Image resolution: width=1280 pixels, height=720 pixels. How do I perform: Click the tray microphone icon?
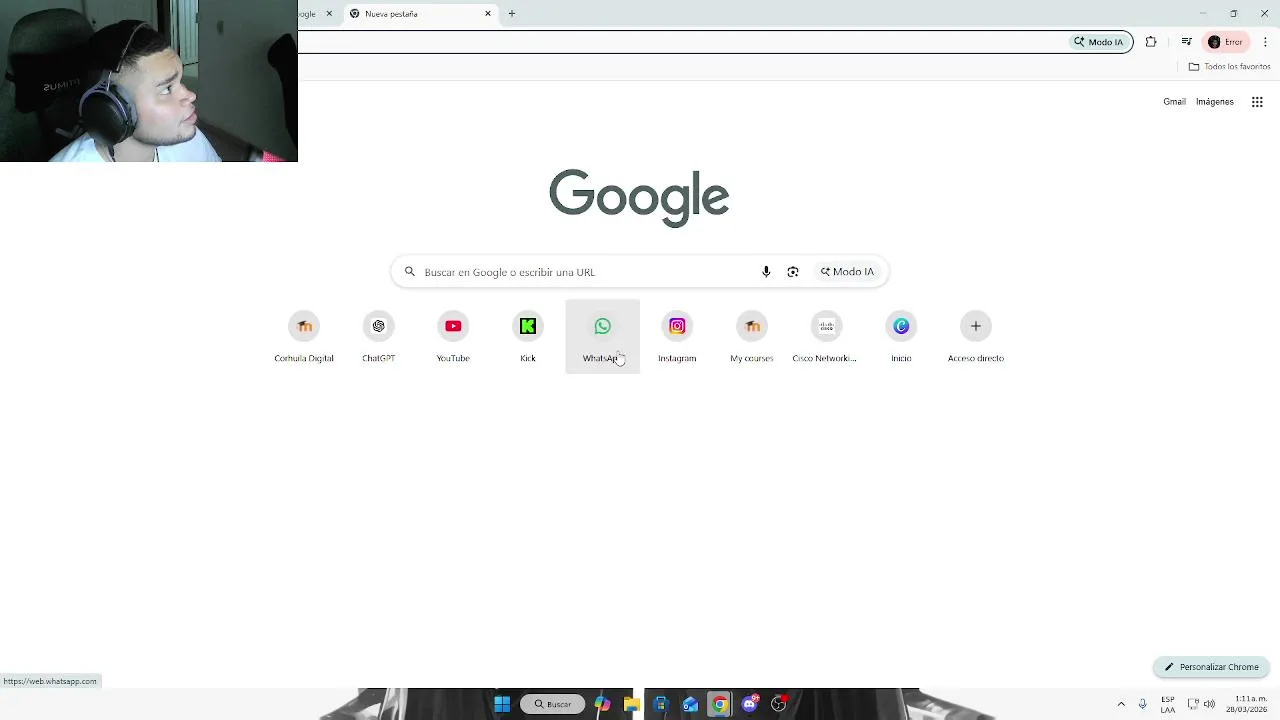coord(1142,704)
